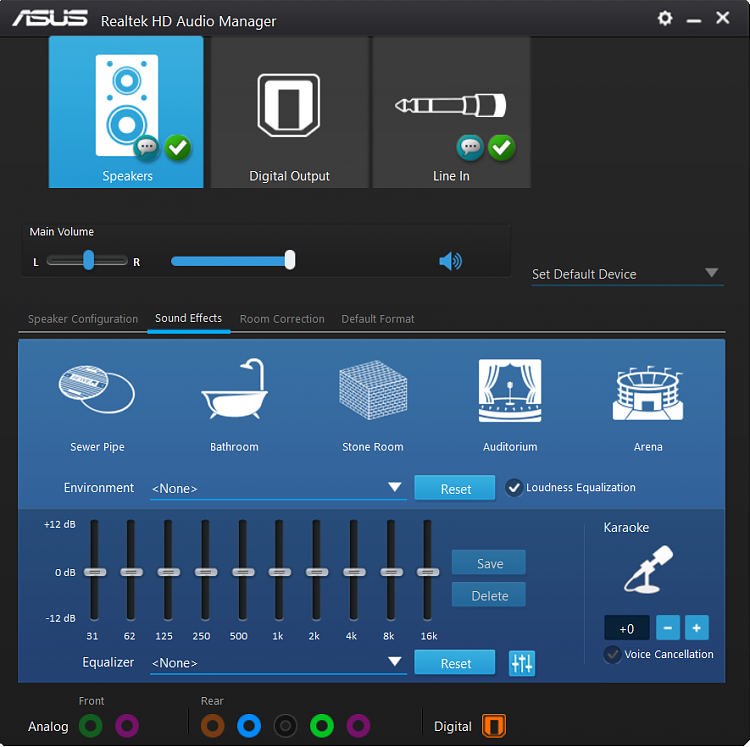
Task: Click the orange Digital connector icon
Action: coord(494,726)
